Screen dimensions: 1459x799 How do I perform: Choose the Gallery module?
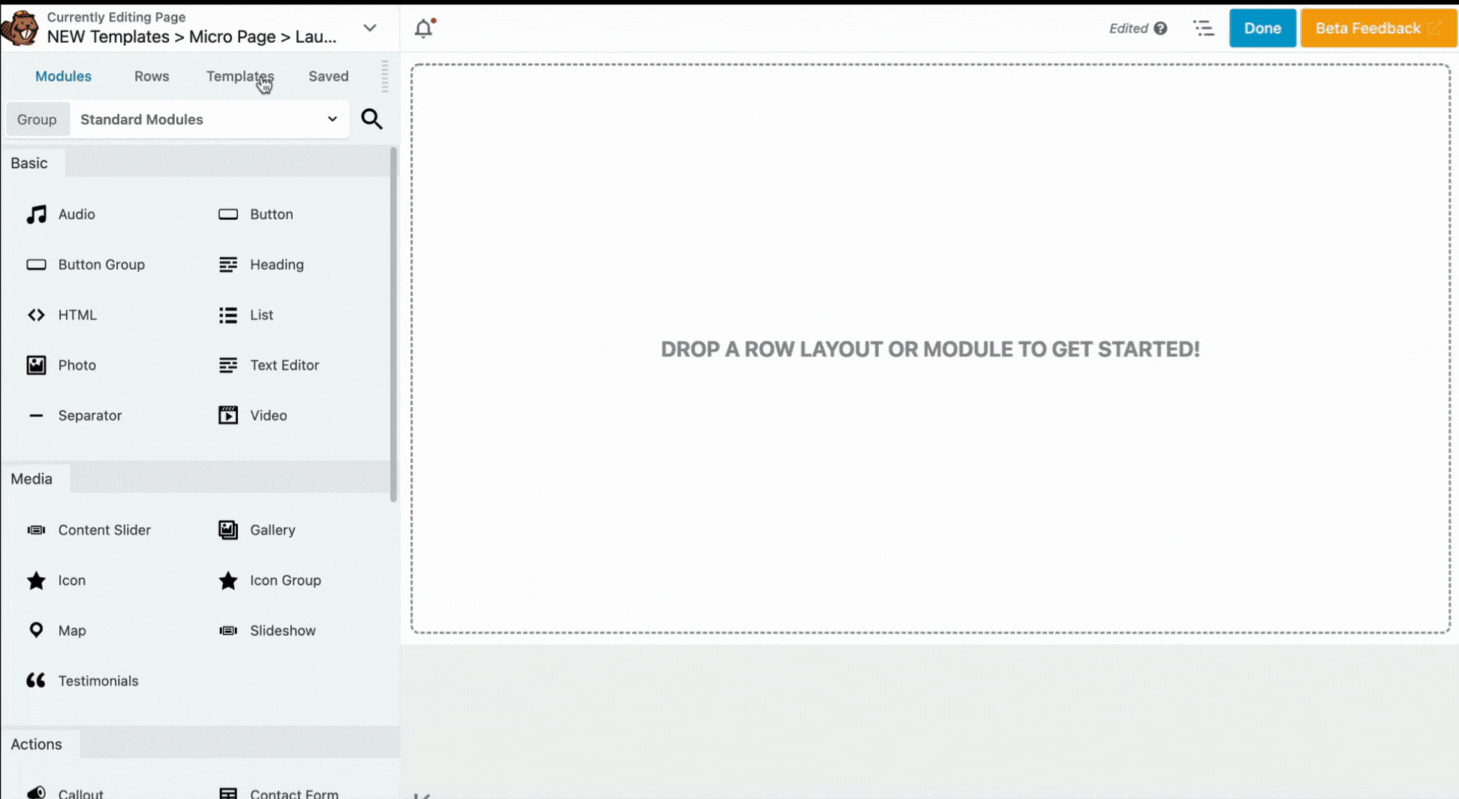(227, 530)
